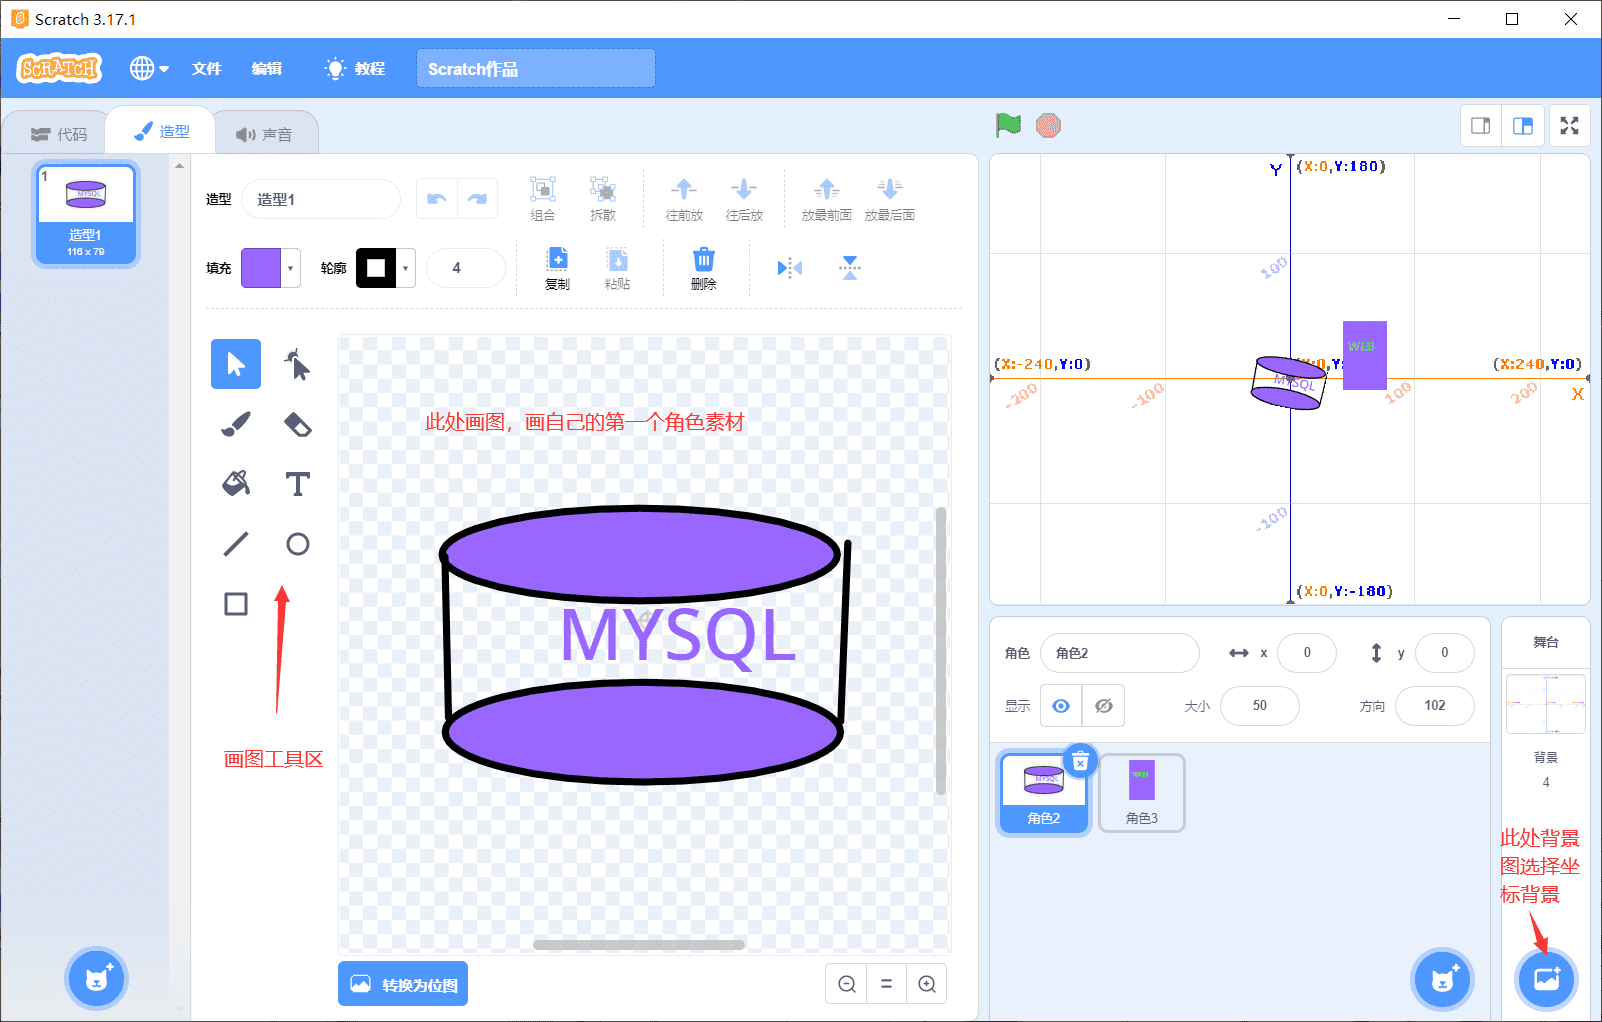Zoom out the paint canvas

tap(847, 984)
